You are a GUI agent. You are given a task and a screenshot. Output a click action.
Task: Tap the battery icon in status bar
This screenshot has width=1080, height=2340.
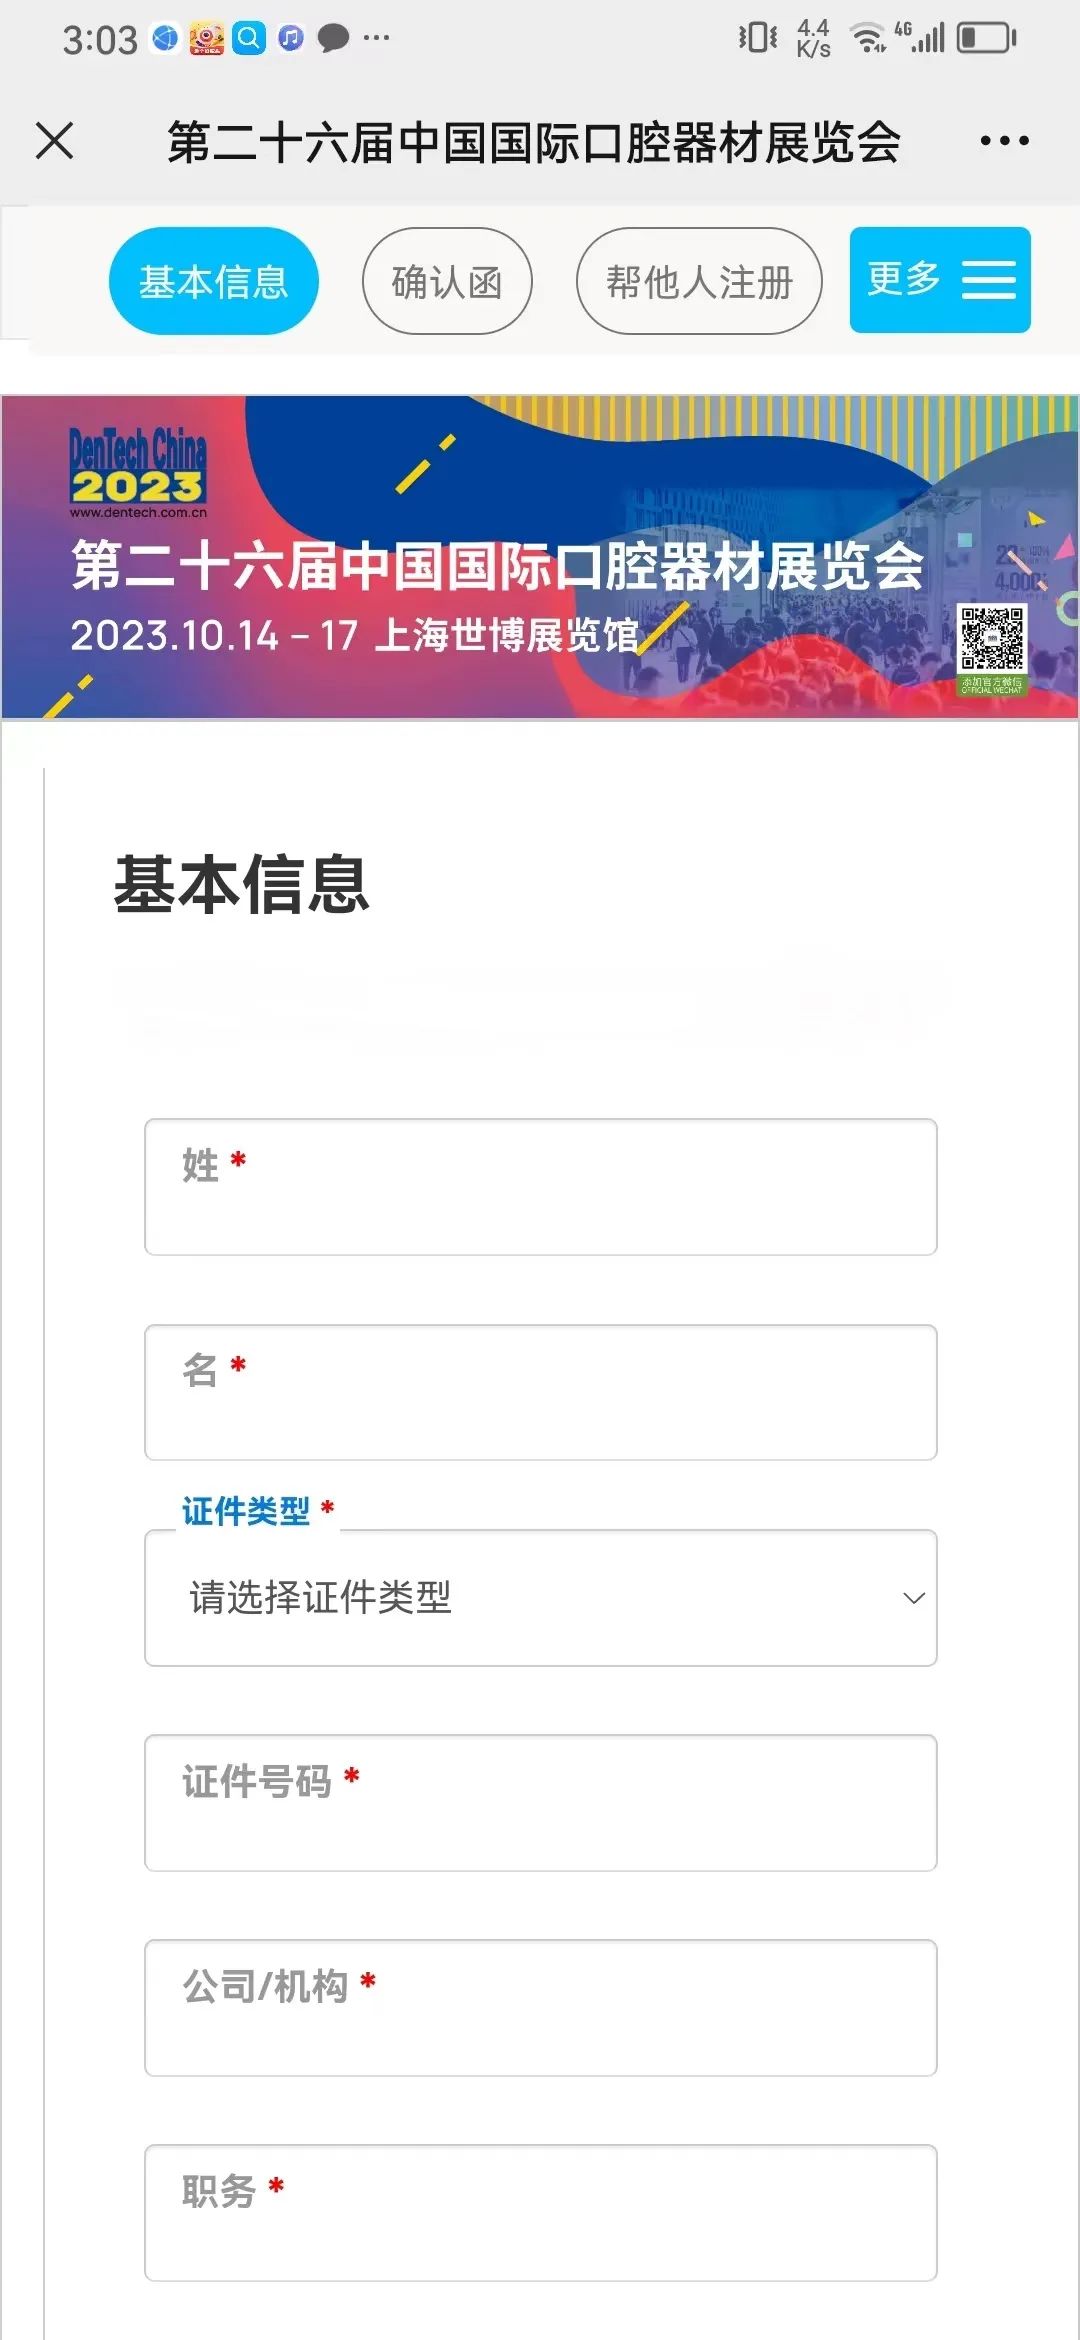click(986, 38)
